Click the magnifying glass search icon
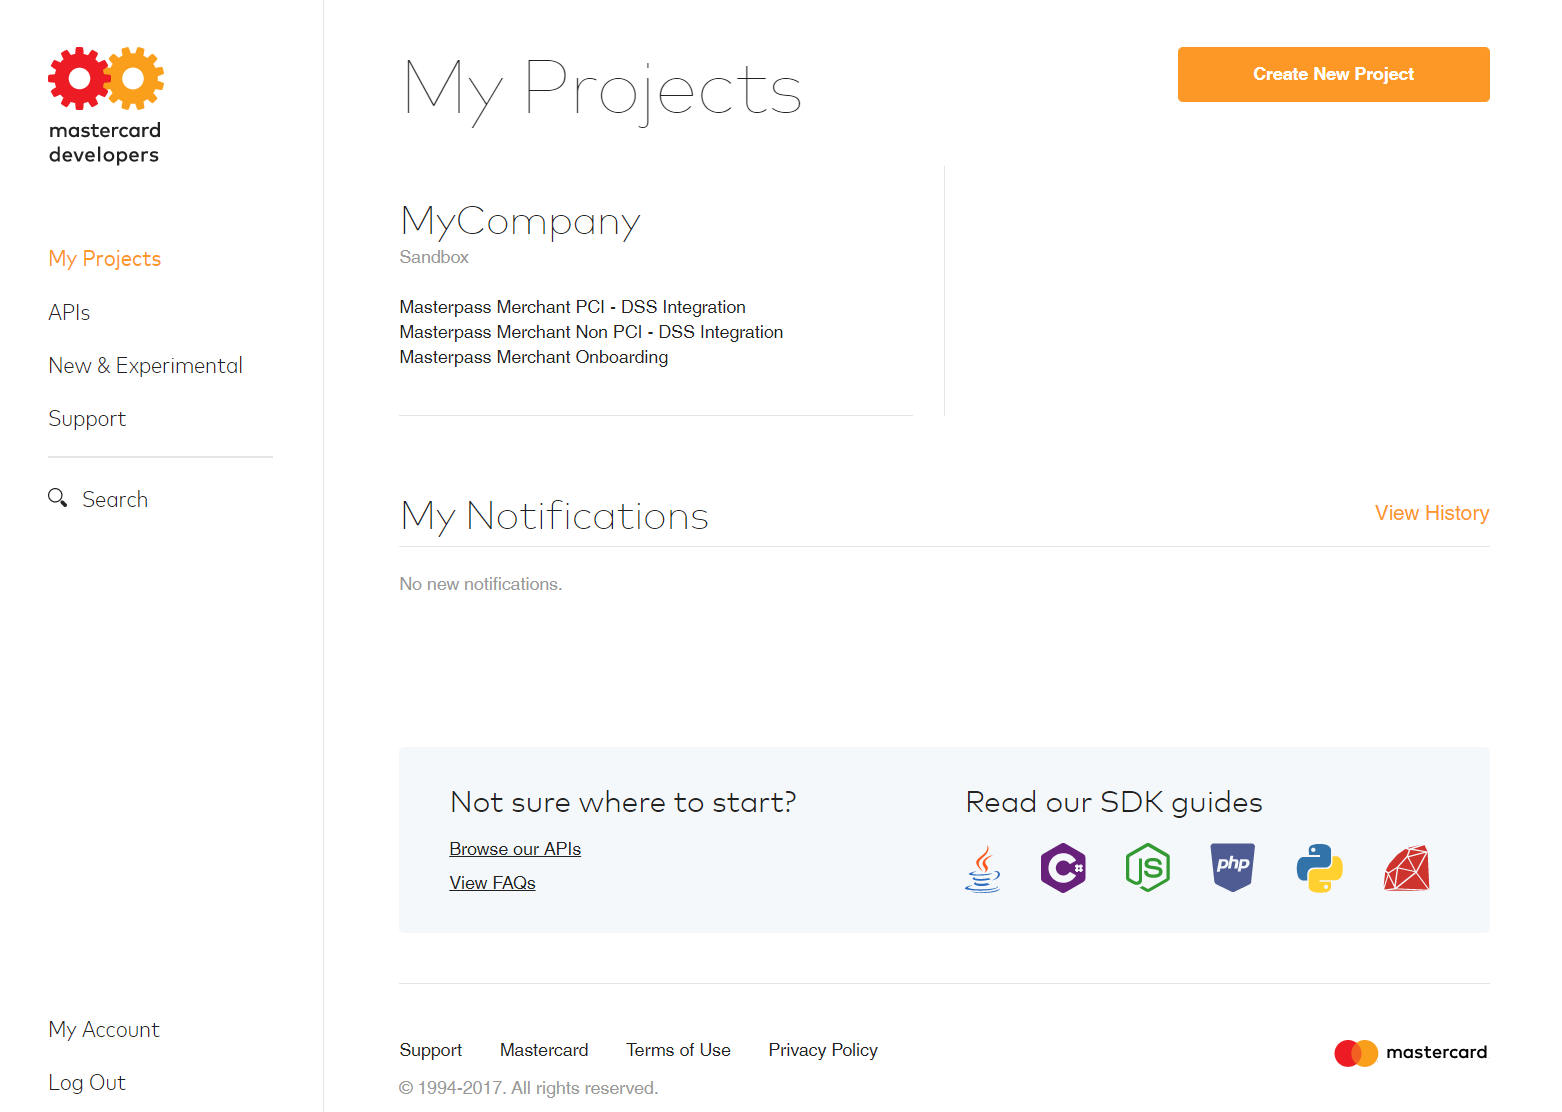The width and height of the screenshot is (1562, 1112). click(58, 498)
